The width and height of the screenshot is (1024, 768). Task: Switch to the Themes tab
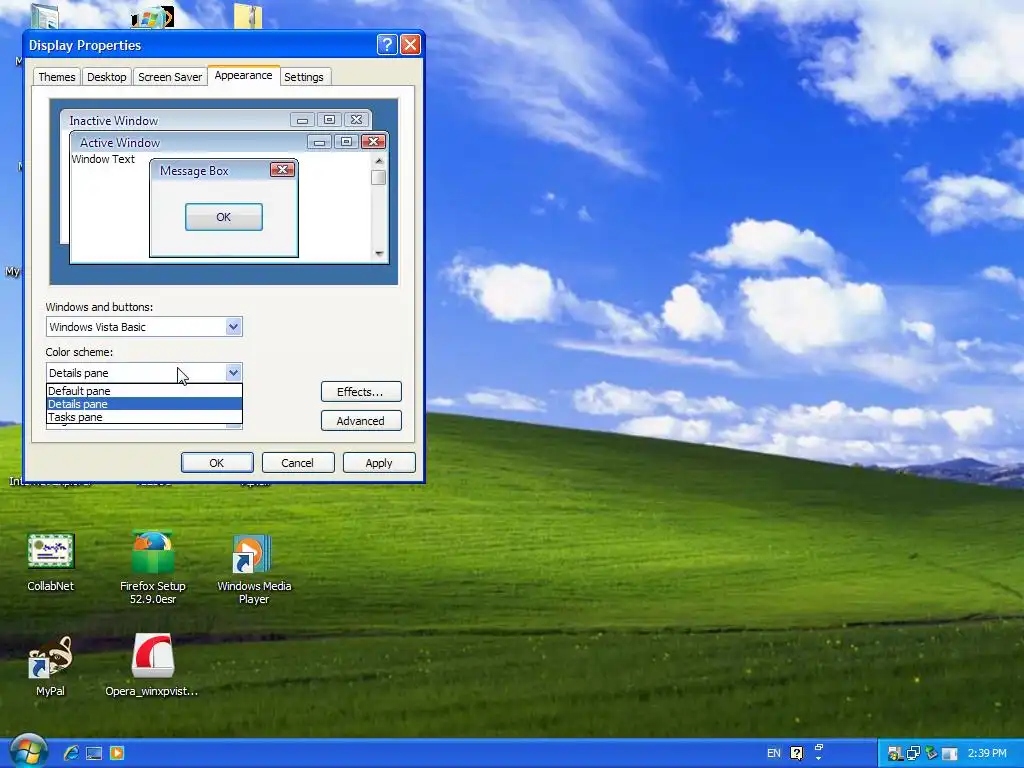pyautogui.click(x=57, y=77)
